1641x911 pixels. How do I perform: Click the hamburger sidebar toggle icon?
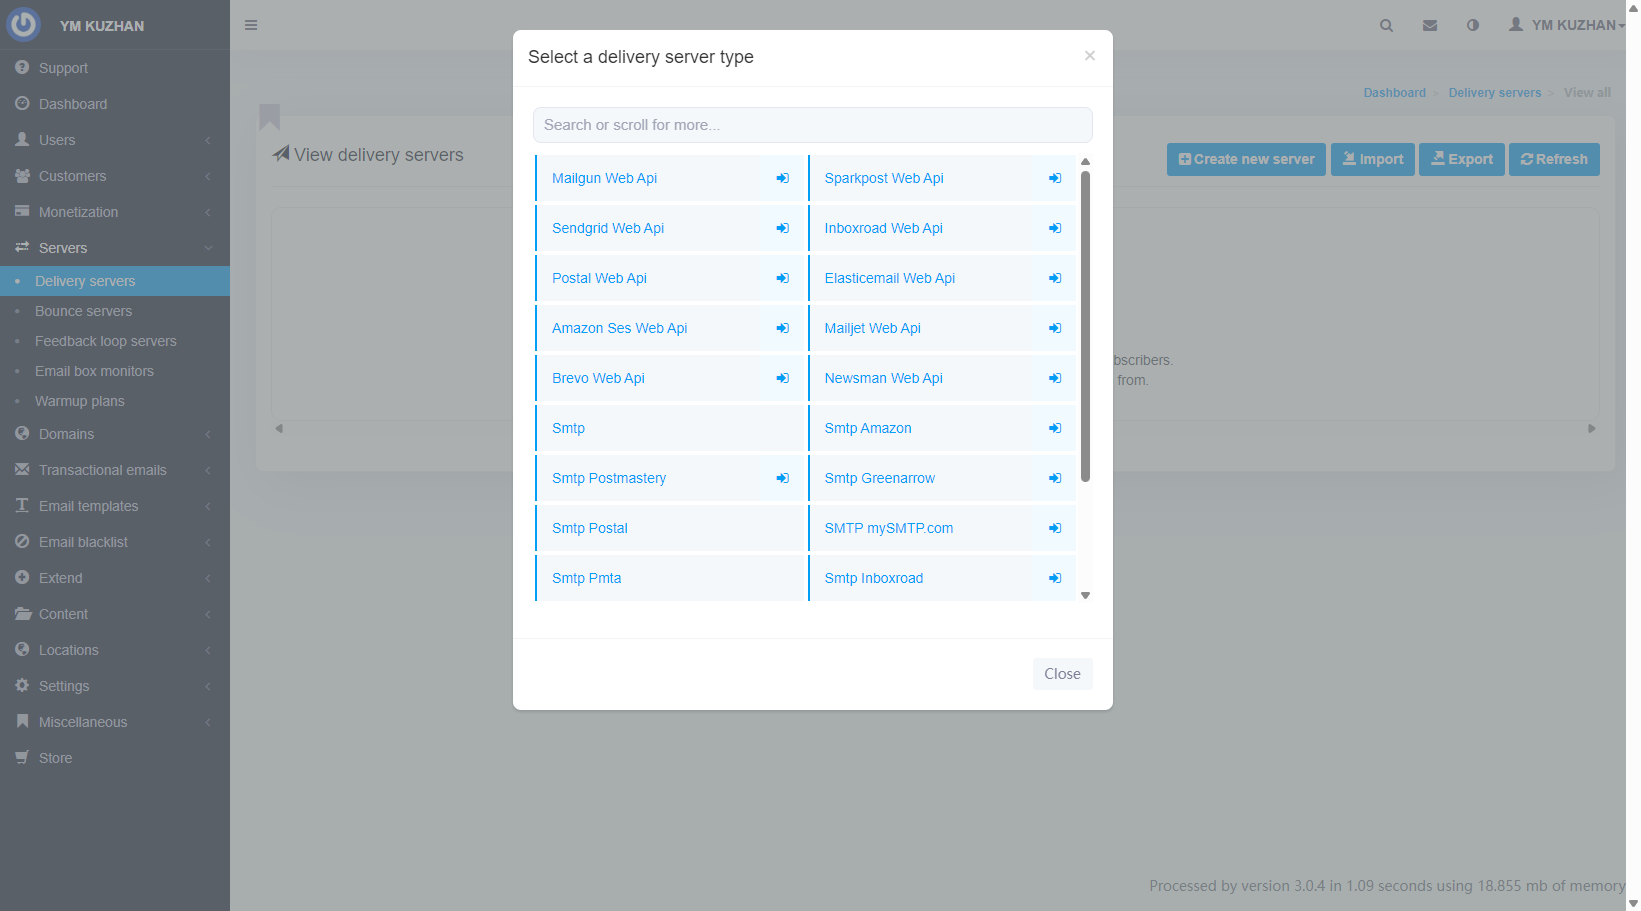tap(251, 25)
